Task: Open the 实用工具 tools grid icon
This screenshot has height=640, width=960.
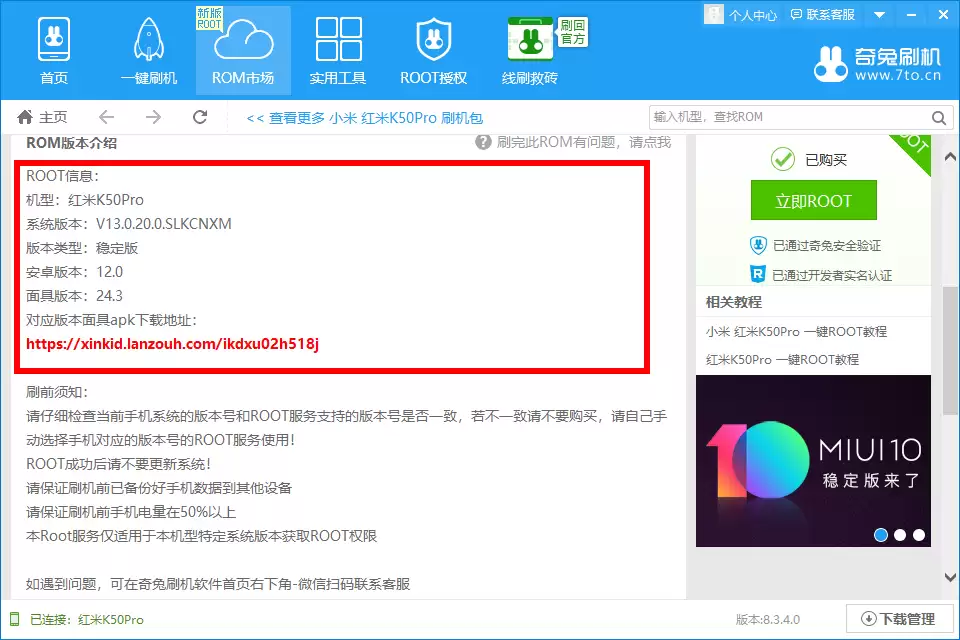Action: (x=337, y=40)
